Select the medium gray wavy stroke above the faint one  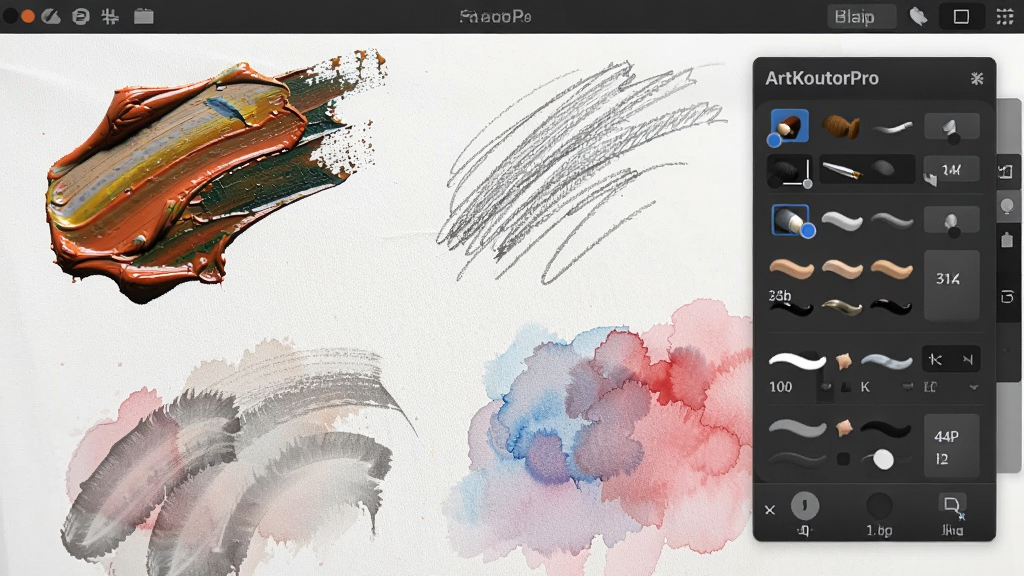[797, 428]
